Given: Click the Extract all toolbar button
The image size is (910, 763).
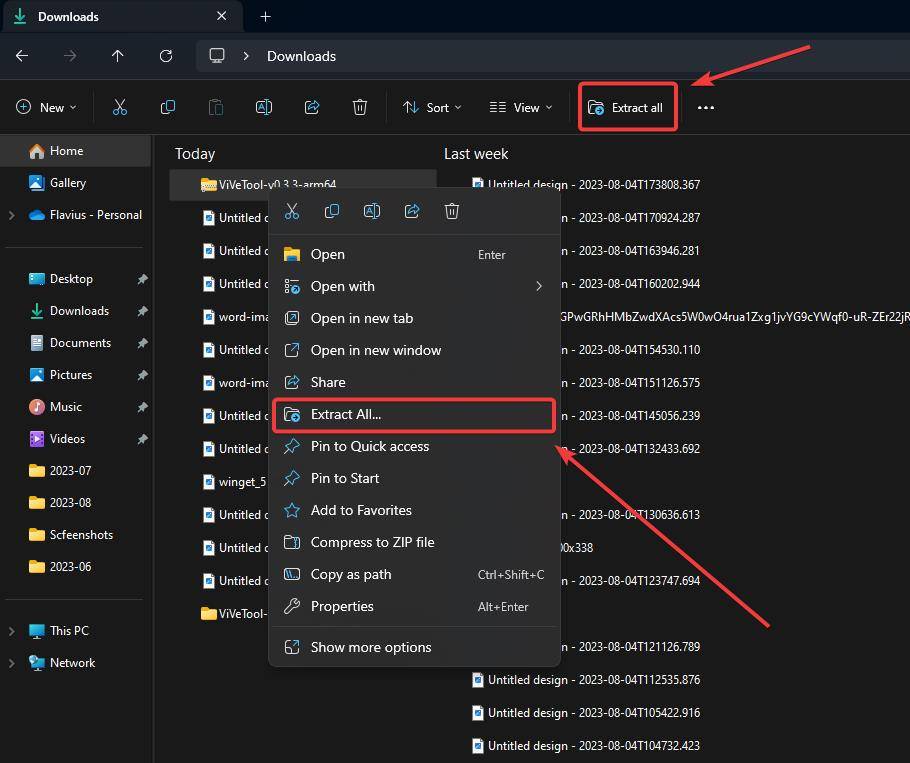Looking at the screenshot, I should pyautogui.click(x=627, y=107).
